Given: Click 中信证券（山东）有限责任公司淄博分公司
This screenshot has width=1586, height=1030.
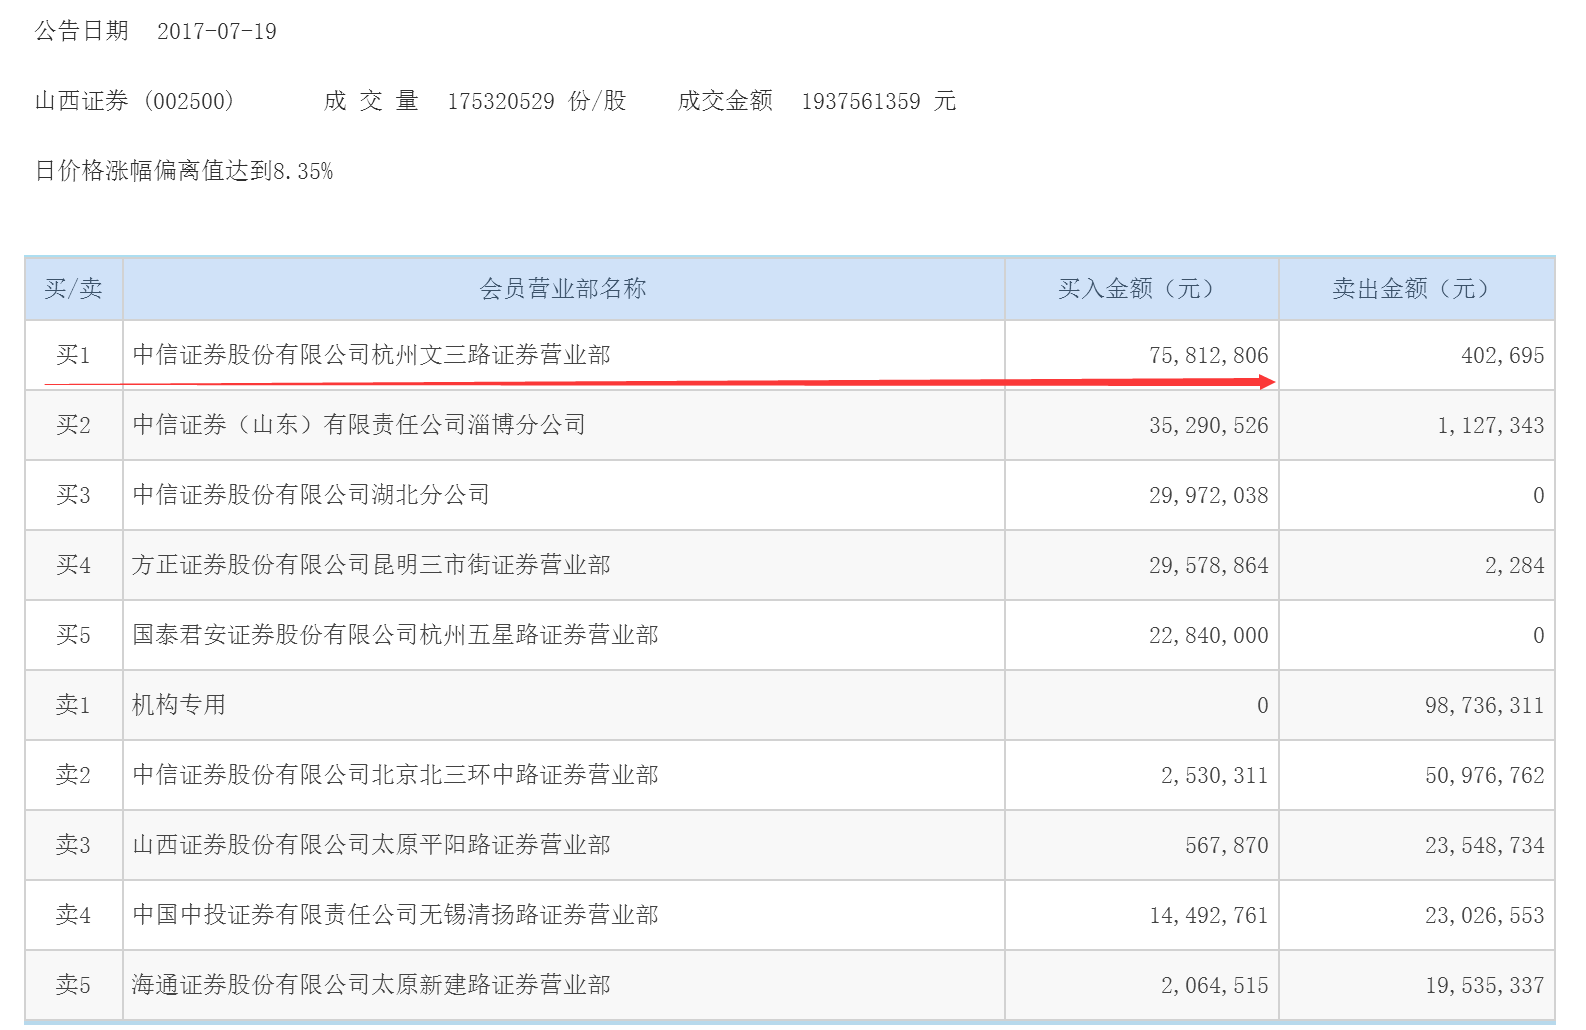Looking at the screenshot, I should click(359, 425).
